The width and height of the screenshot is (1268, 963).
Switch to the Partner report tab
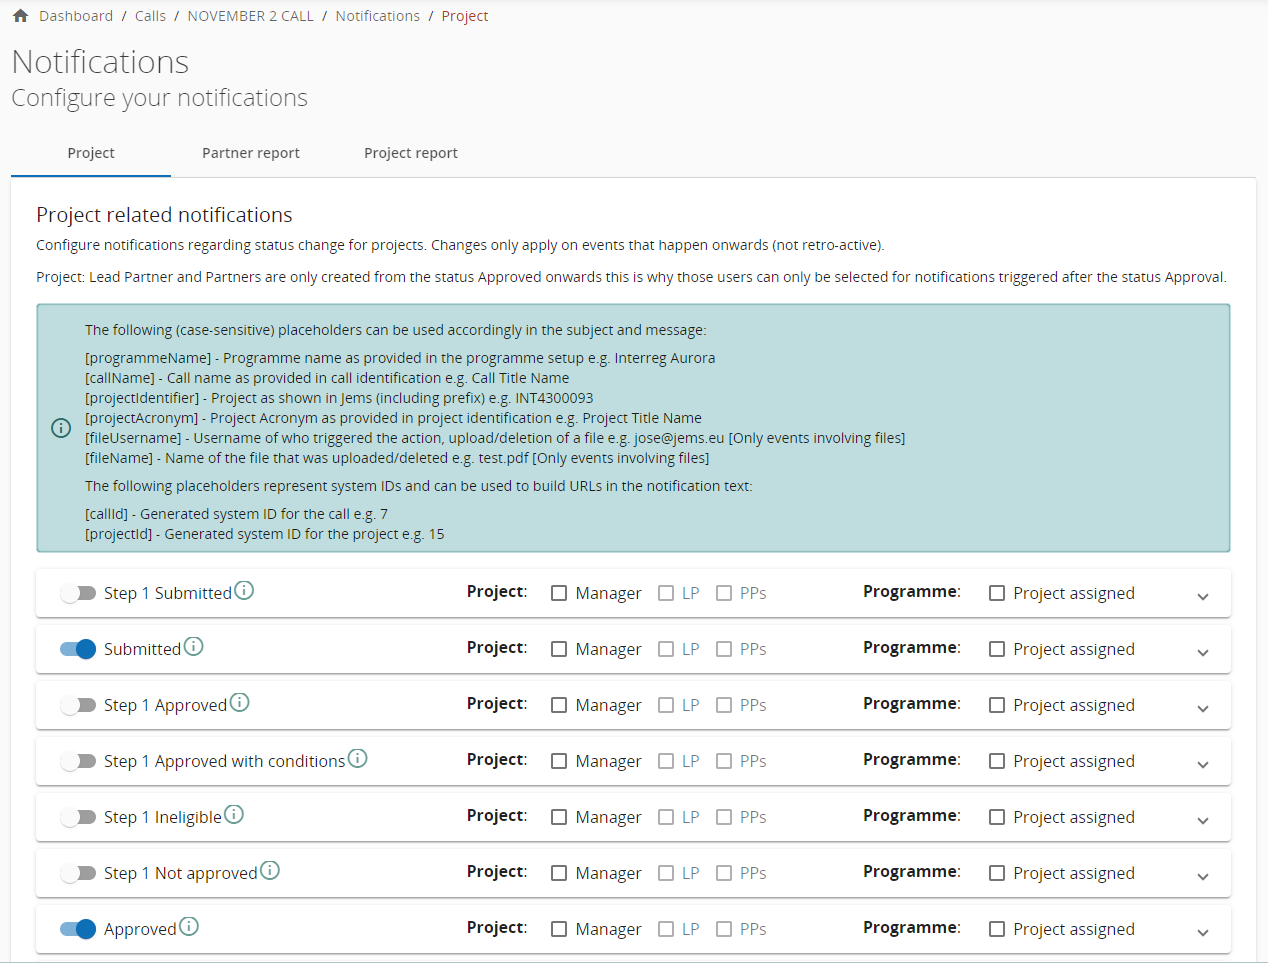(x=251, y=153)
